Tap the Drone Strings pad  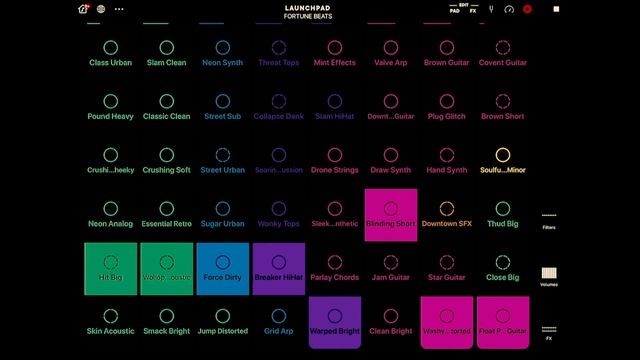(335, 161)
